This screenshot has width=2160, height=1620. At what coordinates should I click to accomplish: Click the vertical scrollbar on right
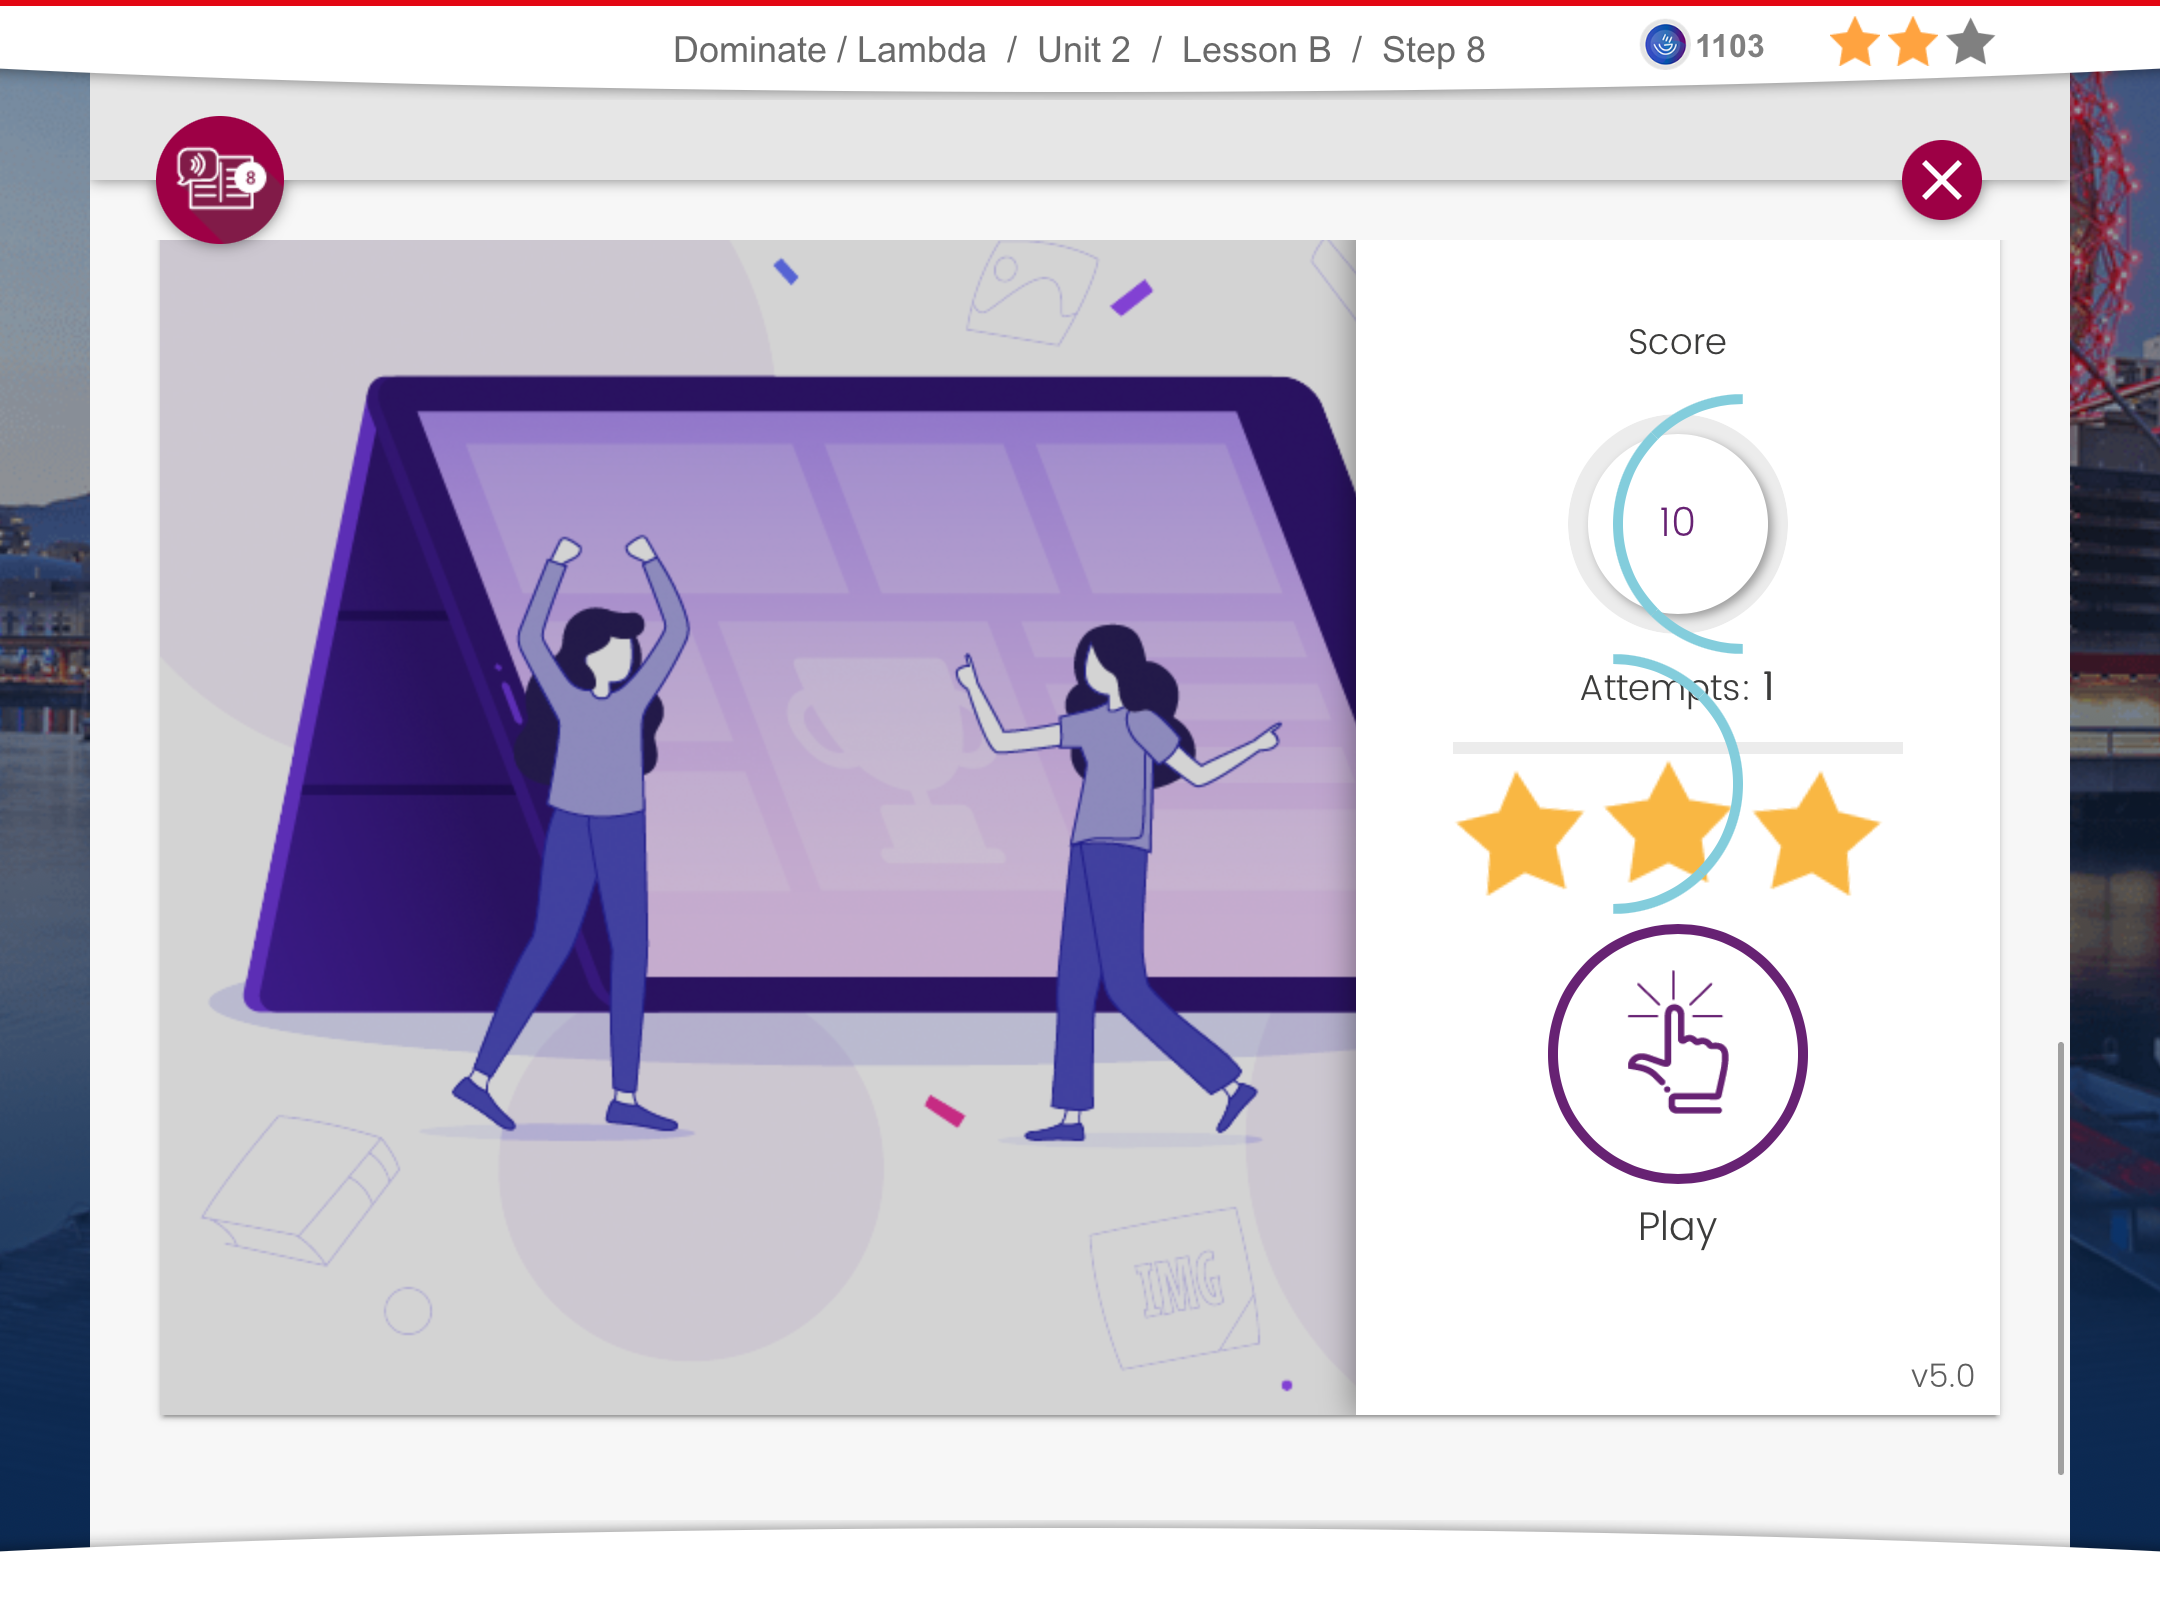[2060, 1255]
